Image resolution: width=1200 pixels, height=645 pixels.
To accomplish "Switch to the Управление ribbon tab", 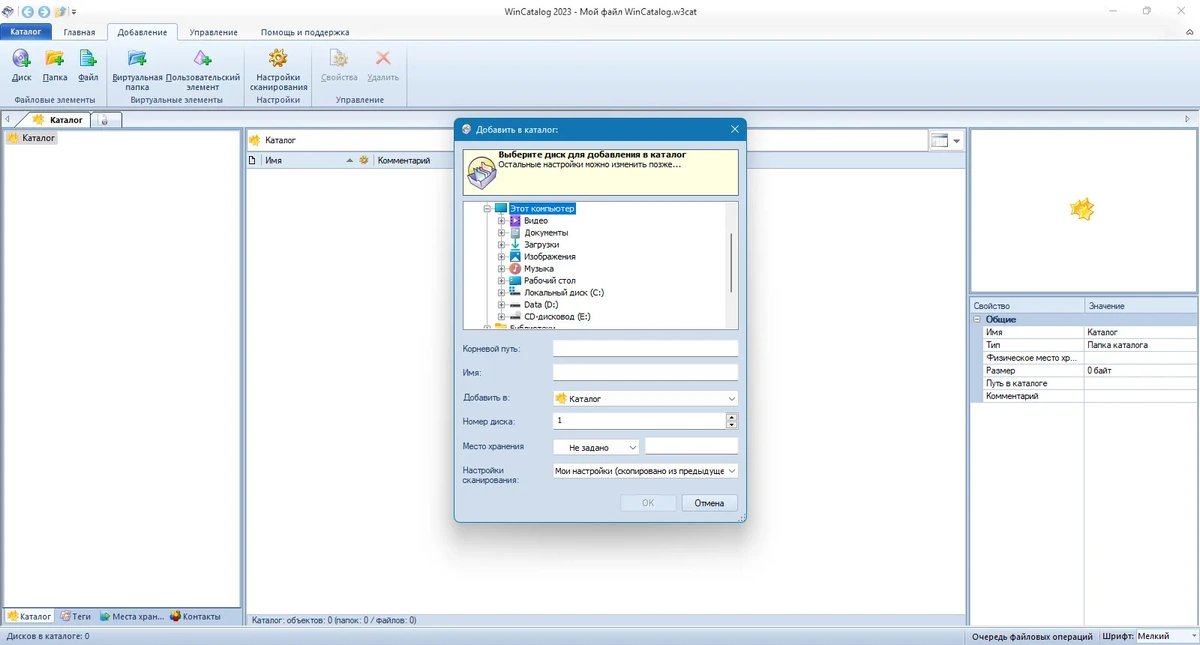I will click(213, 32).
